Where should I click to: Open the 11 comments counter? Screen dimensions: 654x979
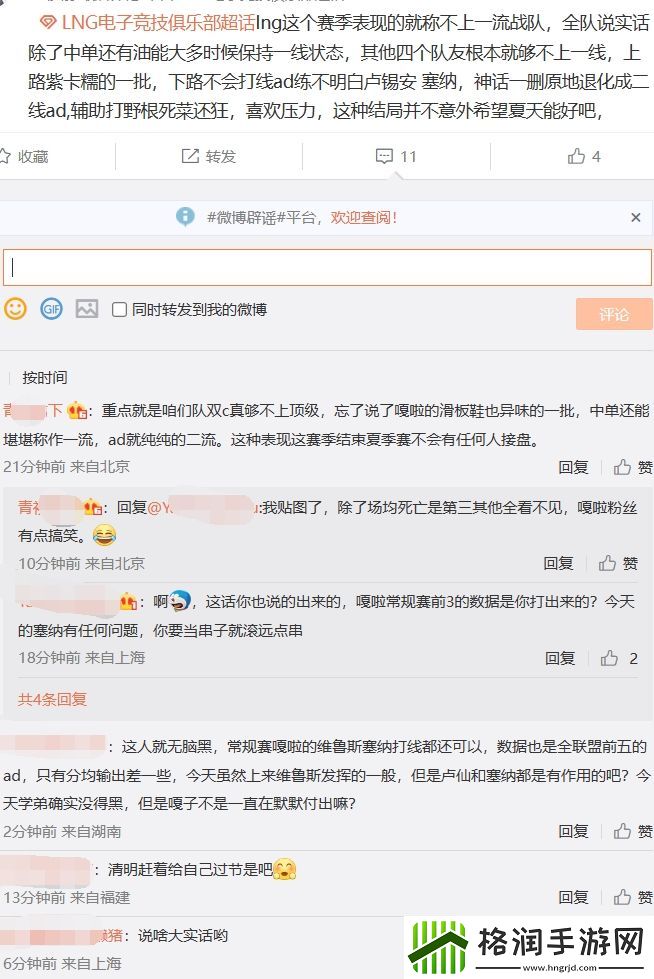pos(396,156)
